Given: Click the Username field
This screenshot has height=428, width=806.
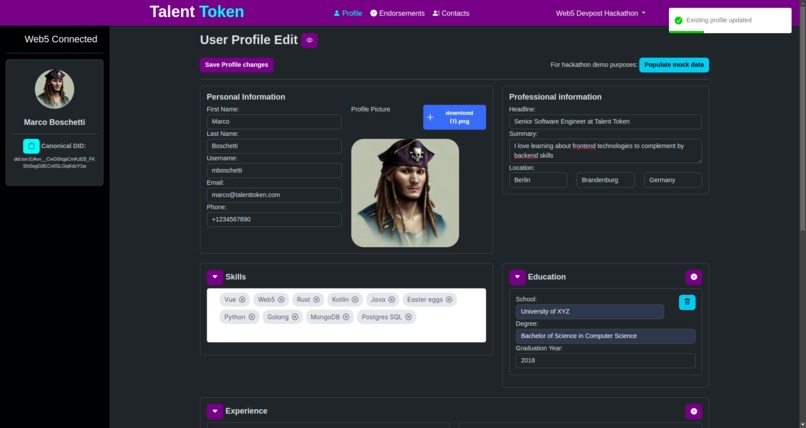Looking at the screenshot, I should (x=274, y=171).
